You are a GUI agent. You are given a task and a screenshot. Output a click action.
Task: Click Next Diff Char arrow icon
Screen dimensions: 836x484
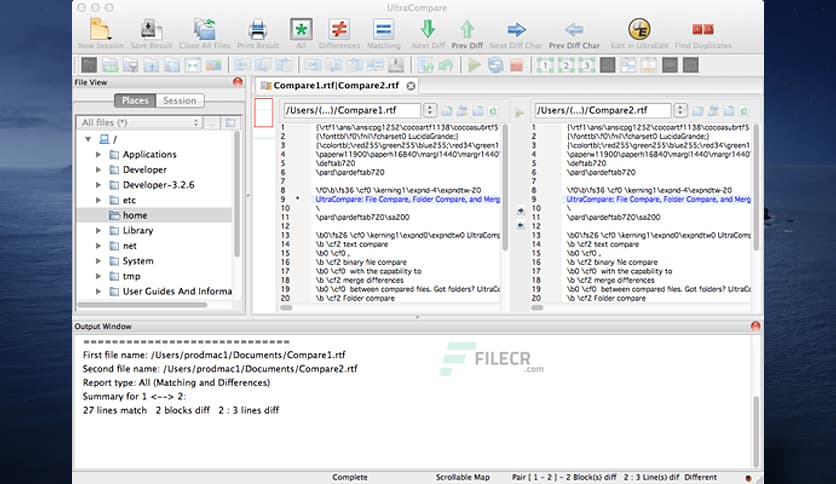pos(516,28)
